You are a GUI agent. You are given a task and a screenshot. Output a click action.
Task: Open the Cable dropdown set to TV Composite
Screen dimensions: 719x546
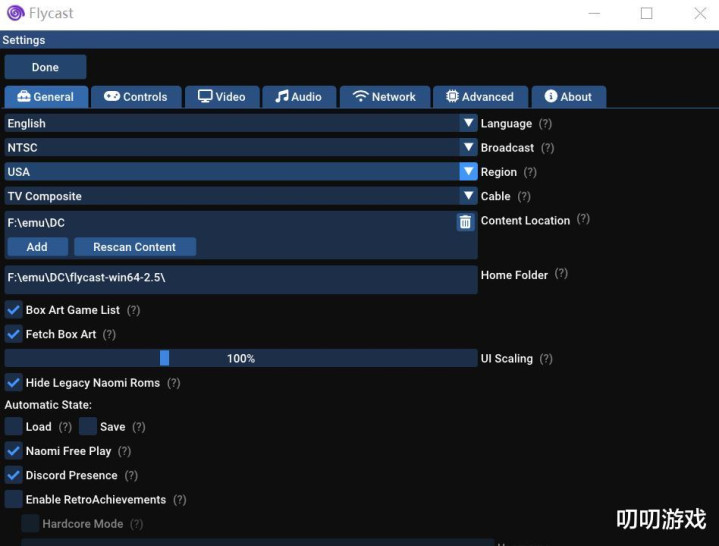[x=467, y=196]
